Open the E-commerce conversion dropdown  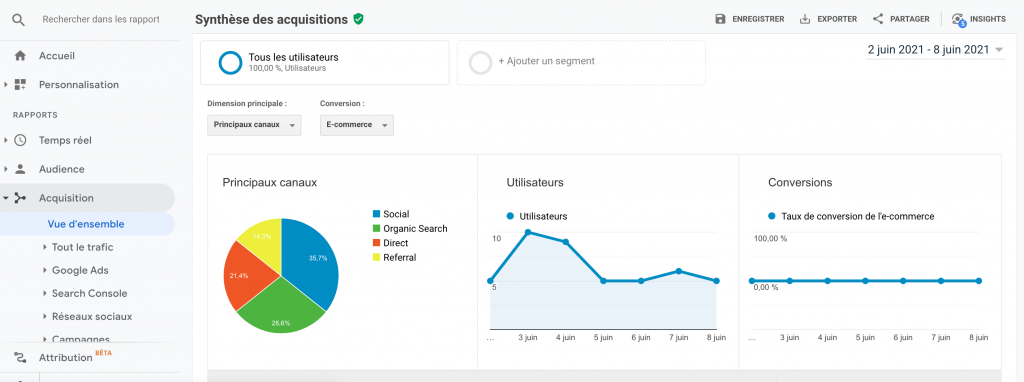(x=357, y=125)
